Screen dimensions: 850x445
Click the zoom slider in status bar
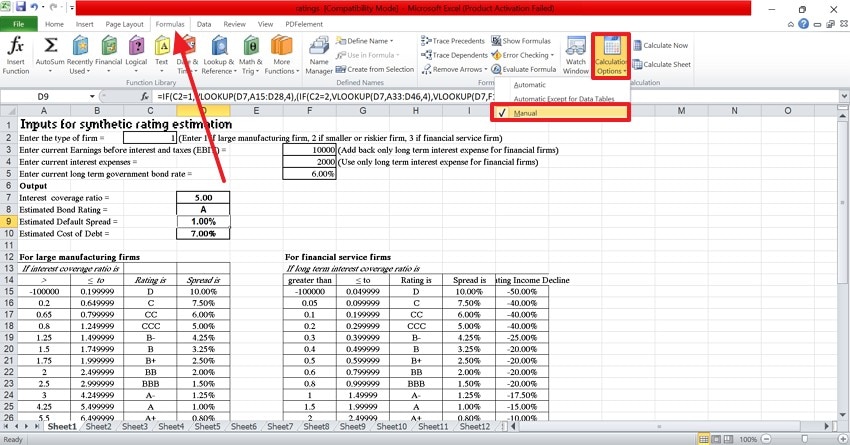coord(804,438)
